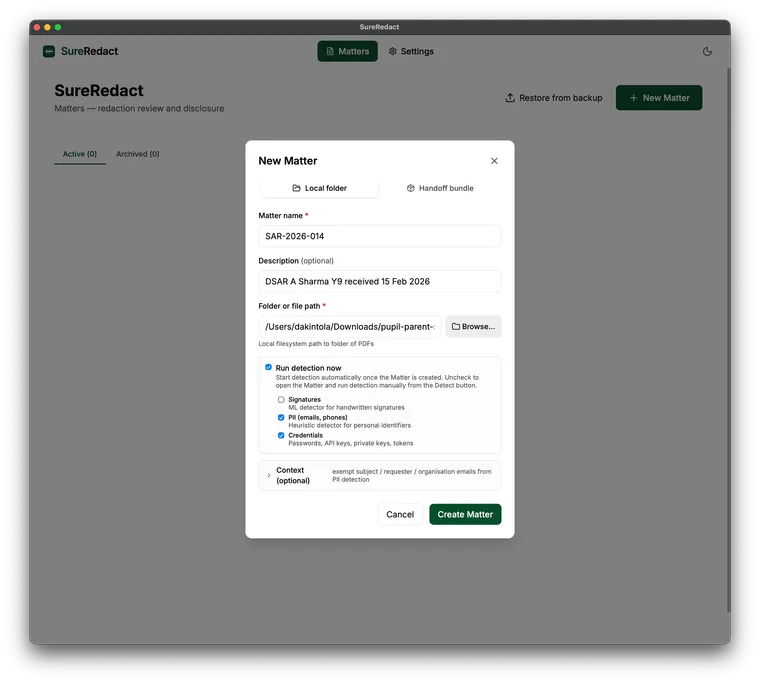Screen dimensions: 760x683
Task: Click the 'Local filesystem path to folder of PDFs' hint
Action: click(x=316, y=344)
